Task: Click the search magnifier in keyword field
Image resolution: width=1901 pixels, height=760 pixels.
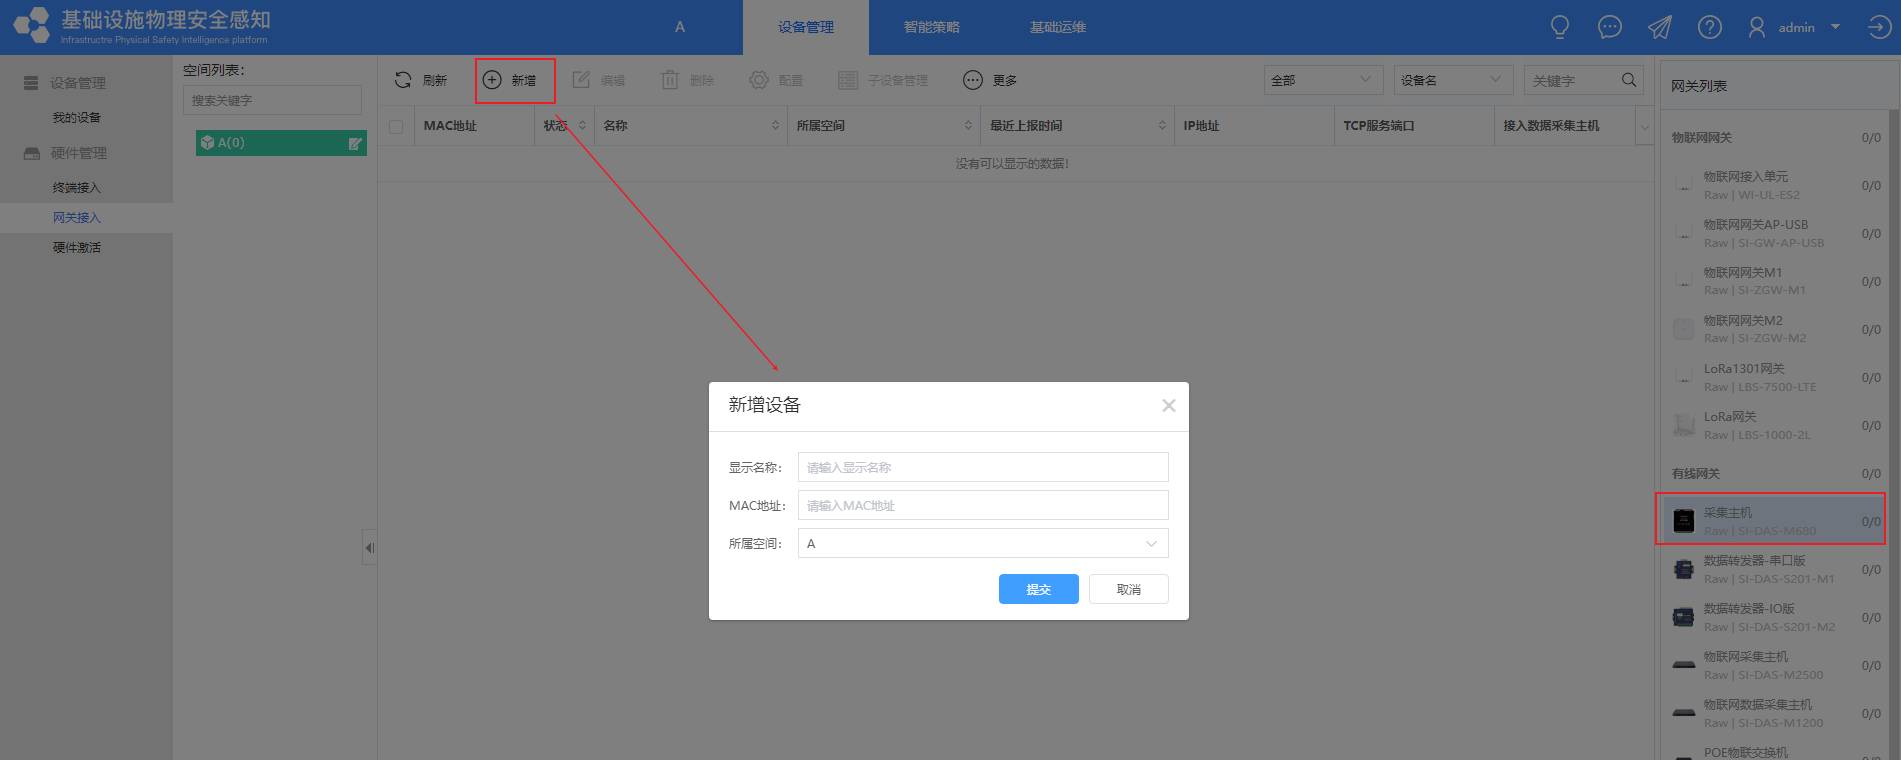Action: point(1628,80)
